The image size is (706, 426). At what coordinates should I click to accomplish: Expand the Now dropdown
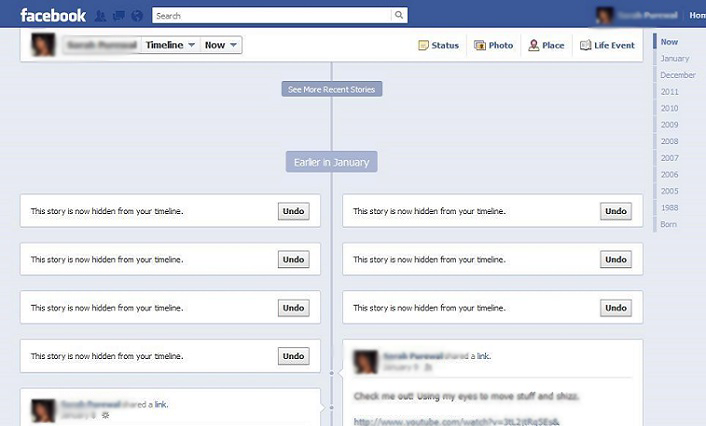(221, 45)
